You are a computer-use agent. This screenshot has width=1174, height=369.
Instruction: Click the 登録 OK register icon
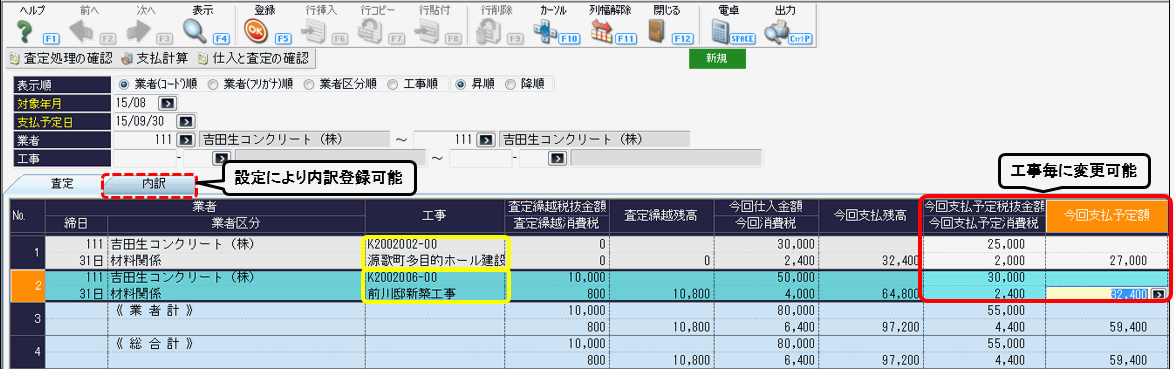pos(257,31)
